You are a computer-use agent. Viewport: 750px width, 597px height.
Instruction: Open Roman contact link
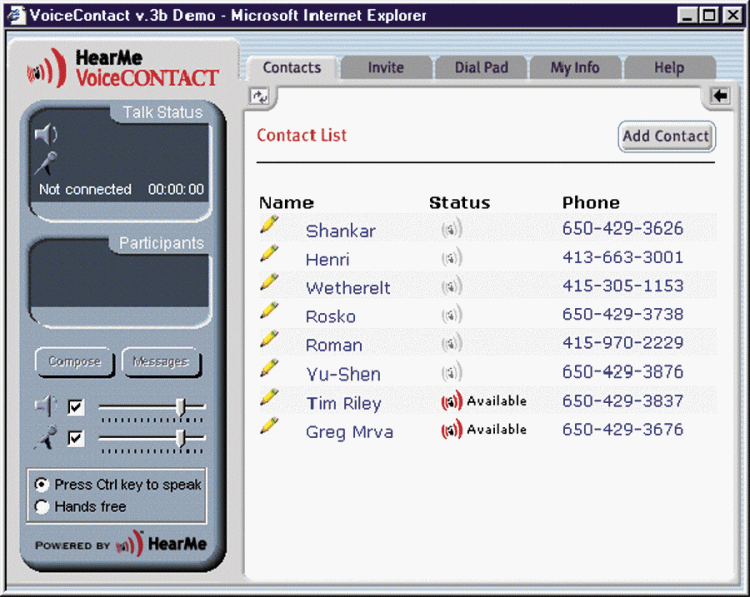coord(334,345)
